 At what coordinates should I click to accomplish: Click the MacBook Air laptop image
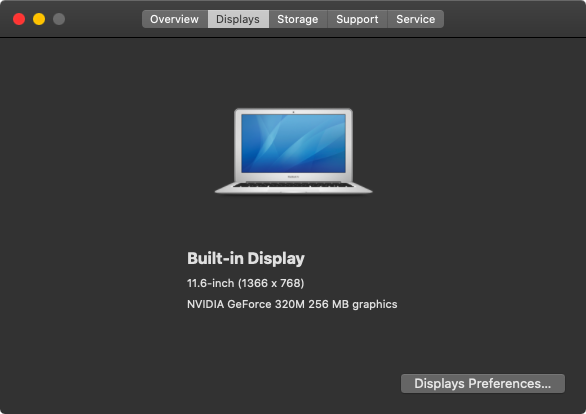coord(293,151)
